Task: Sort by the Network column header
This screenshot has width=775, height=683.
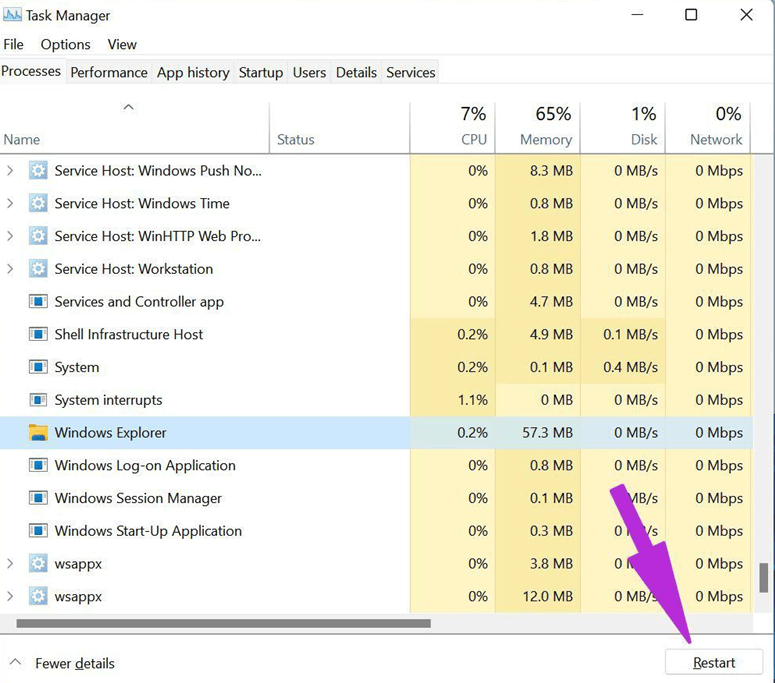Action: coord(708,128)
